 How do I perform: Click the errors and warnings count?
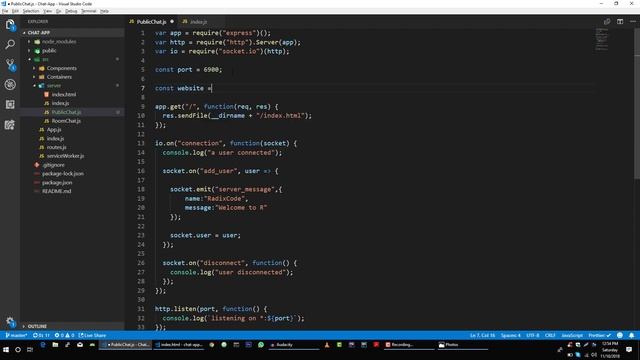coord(64,335)
